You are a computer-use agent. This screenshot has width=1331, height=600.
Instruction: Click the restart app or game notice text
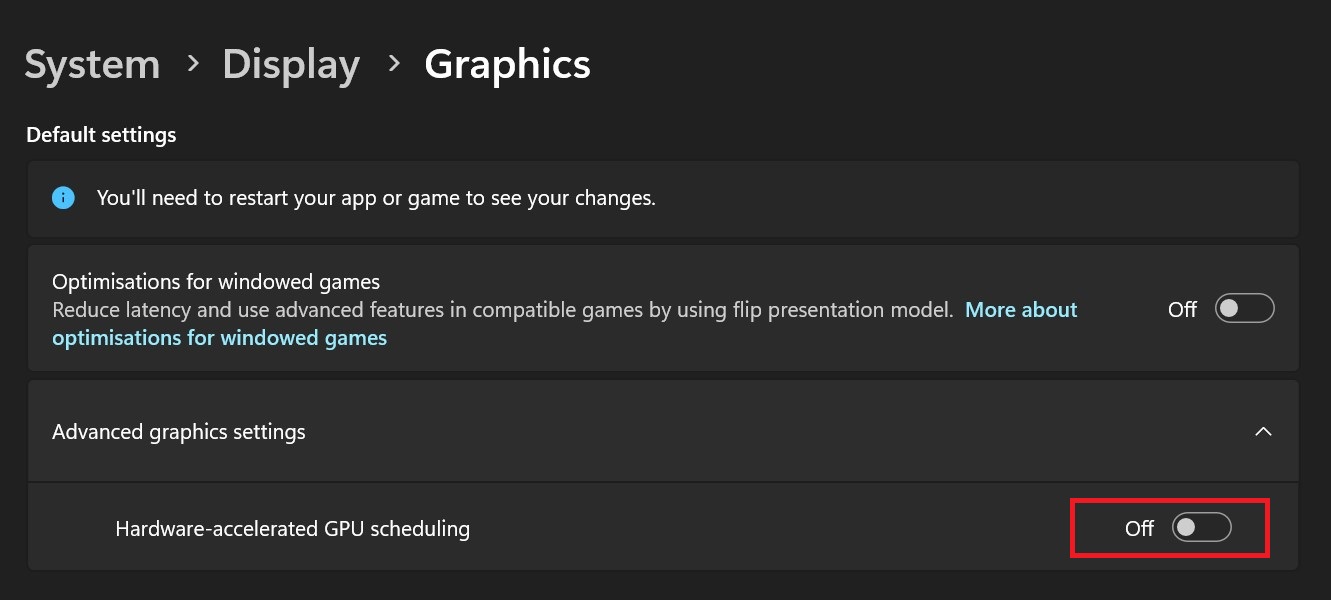pyautogui.click(x=376, y=198)
